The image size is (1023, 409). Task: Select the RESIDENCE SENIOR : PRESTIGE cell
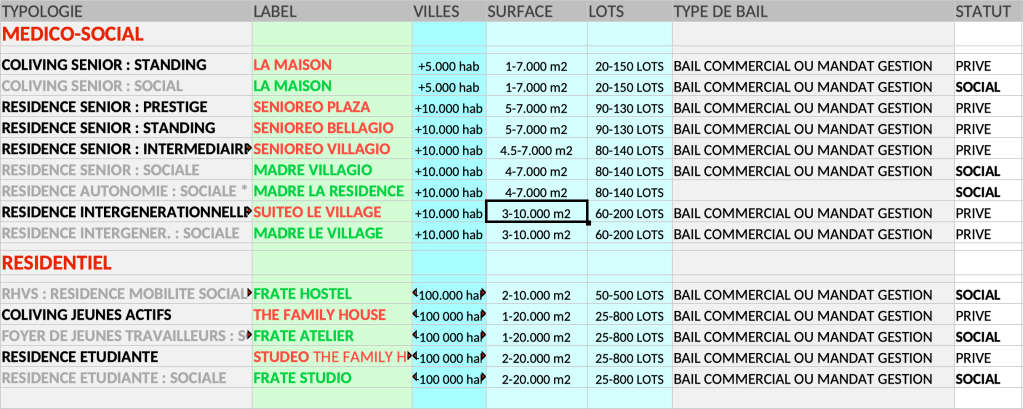point(105,107)
